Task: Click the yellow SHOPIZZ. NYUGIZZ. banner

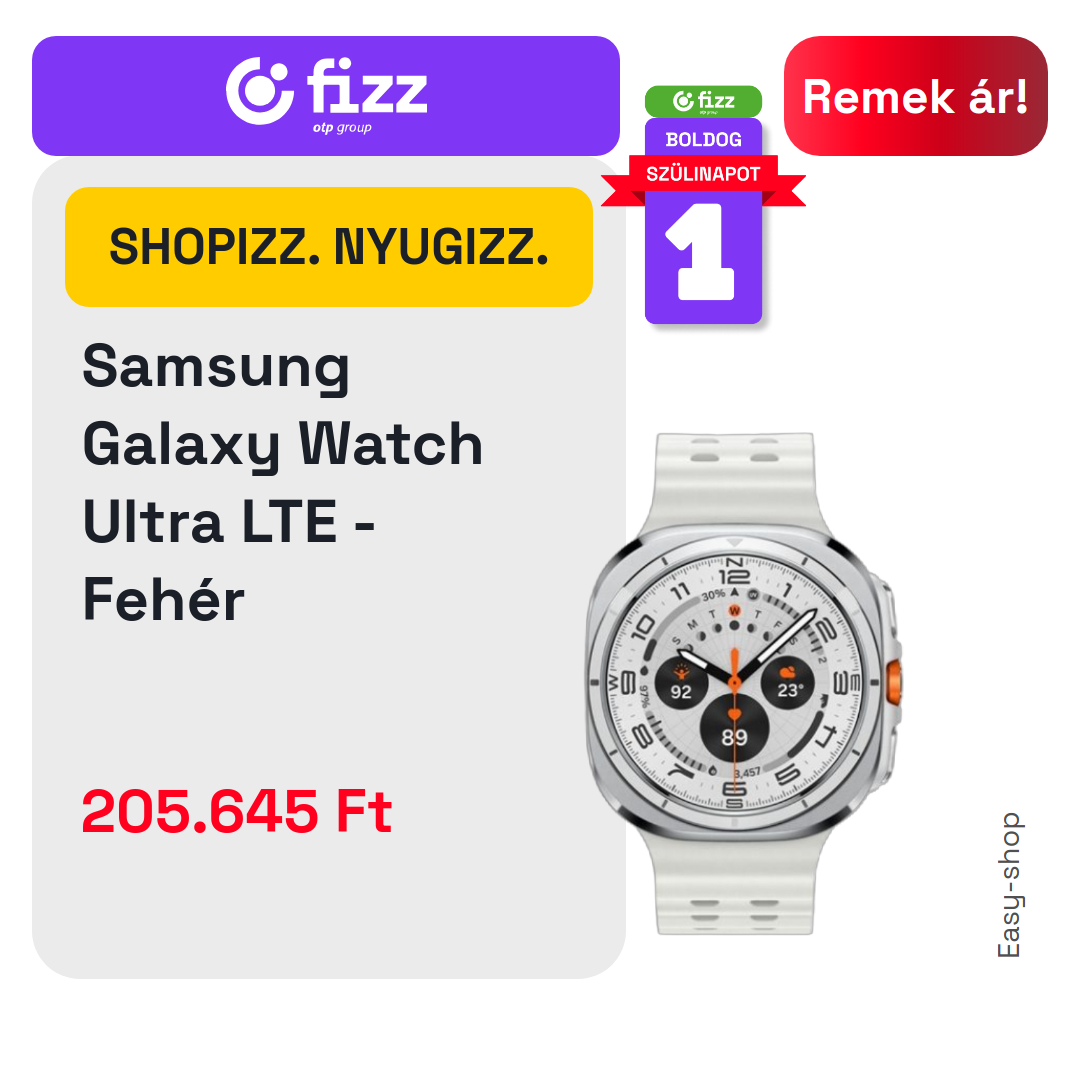Action: [x=329, y=247]
